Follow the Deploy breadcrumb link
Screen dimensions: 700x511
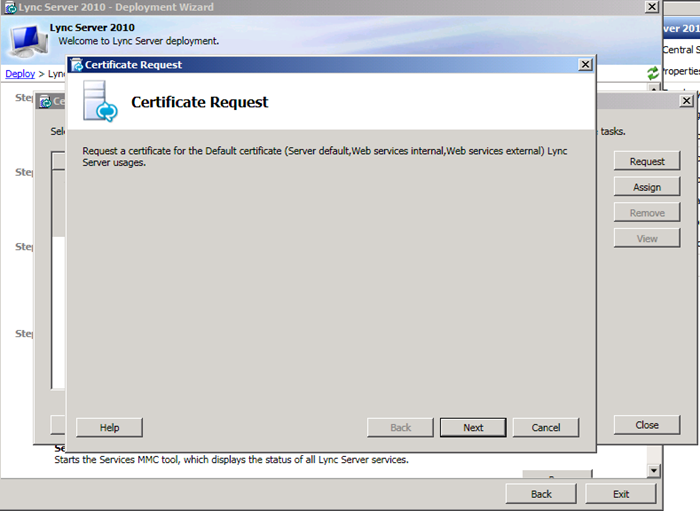coord(20,74)
